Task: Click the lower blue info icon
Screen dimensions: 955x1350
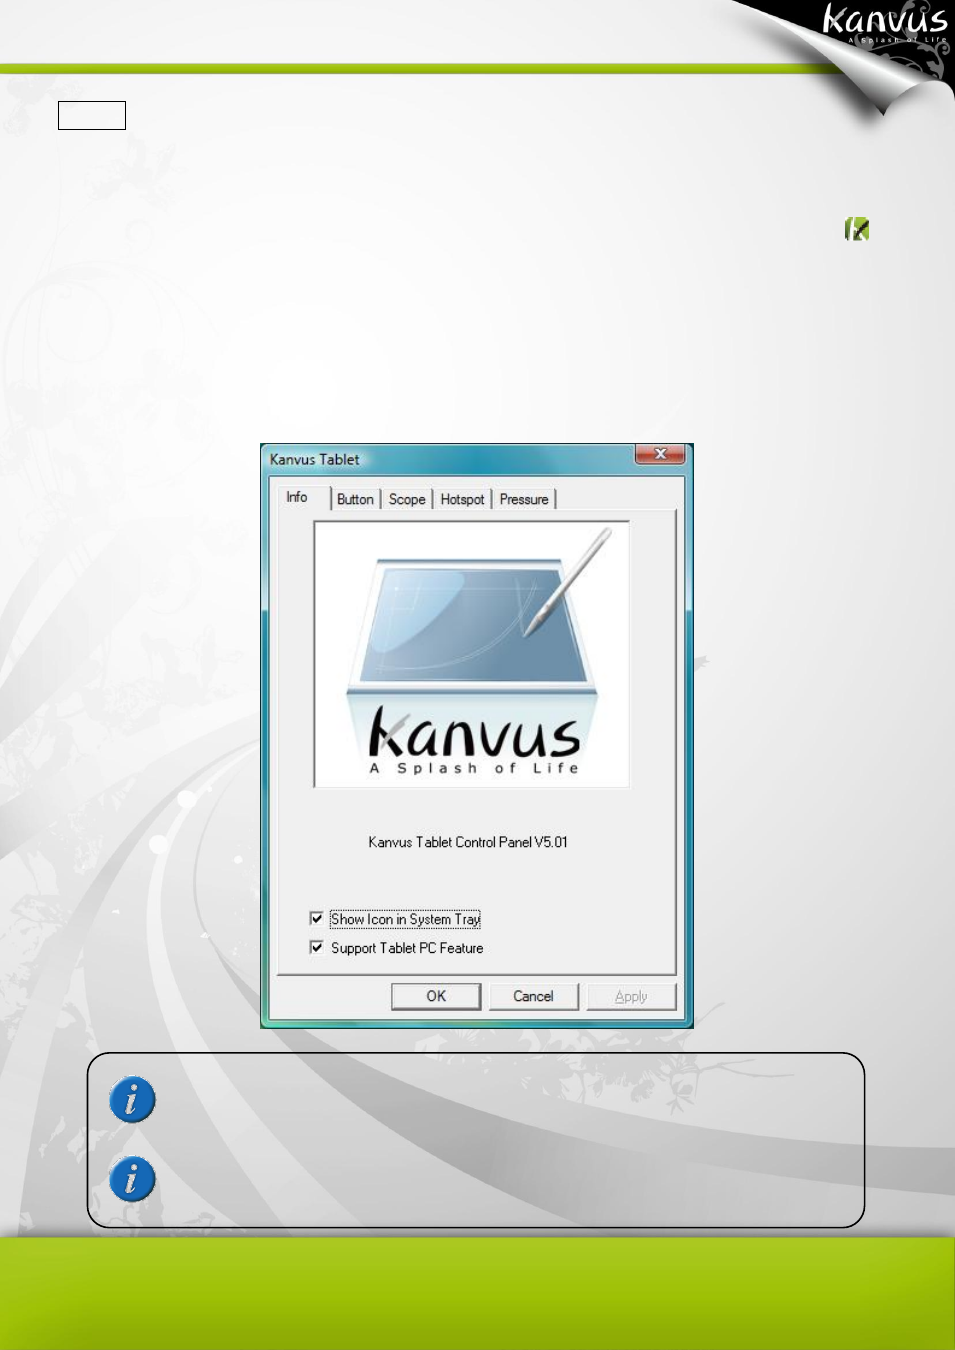Action: click(x=132, y=1179)
